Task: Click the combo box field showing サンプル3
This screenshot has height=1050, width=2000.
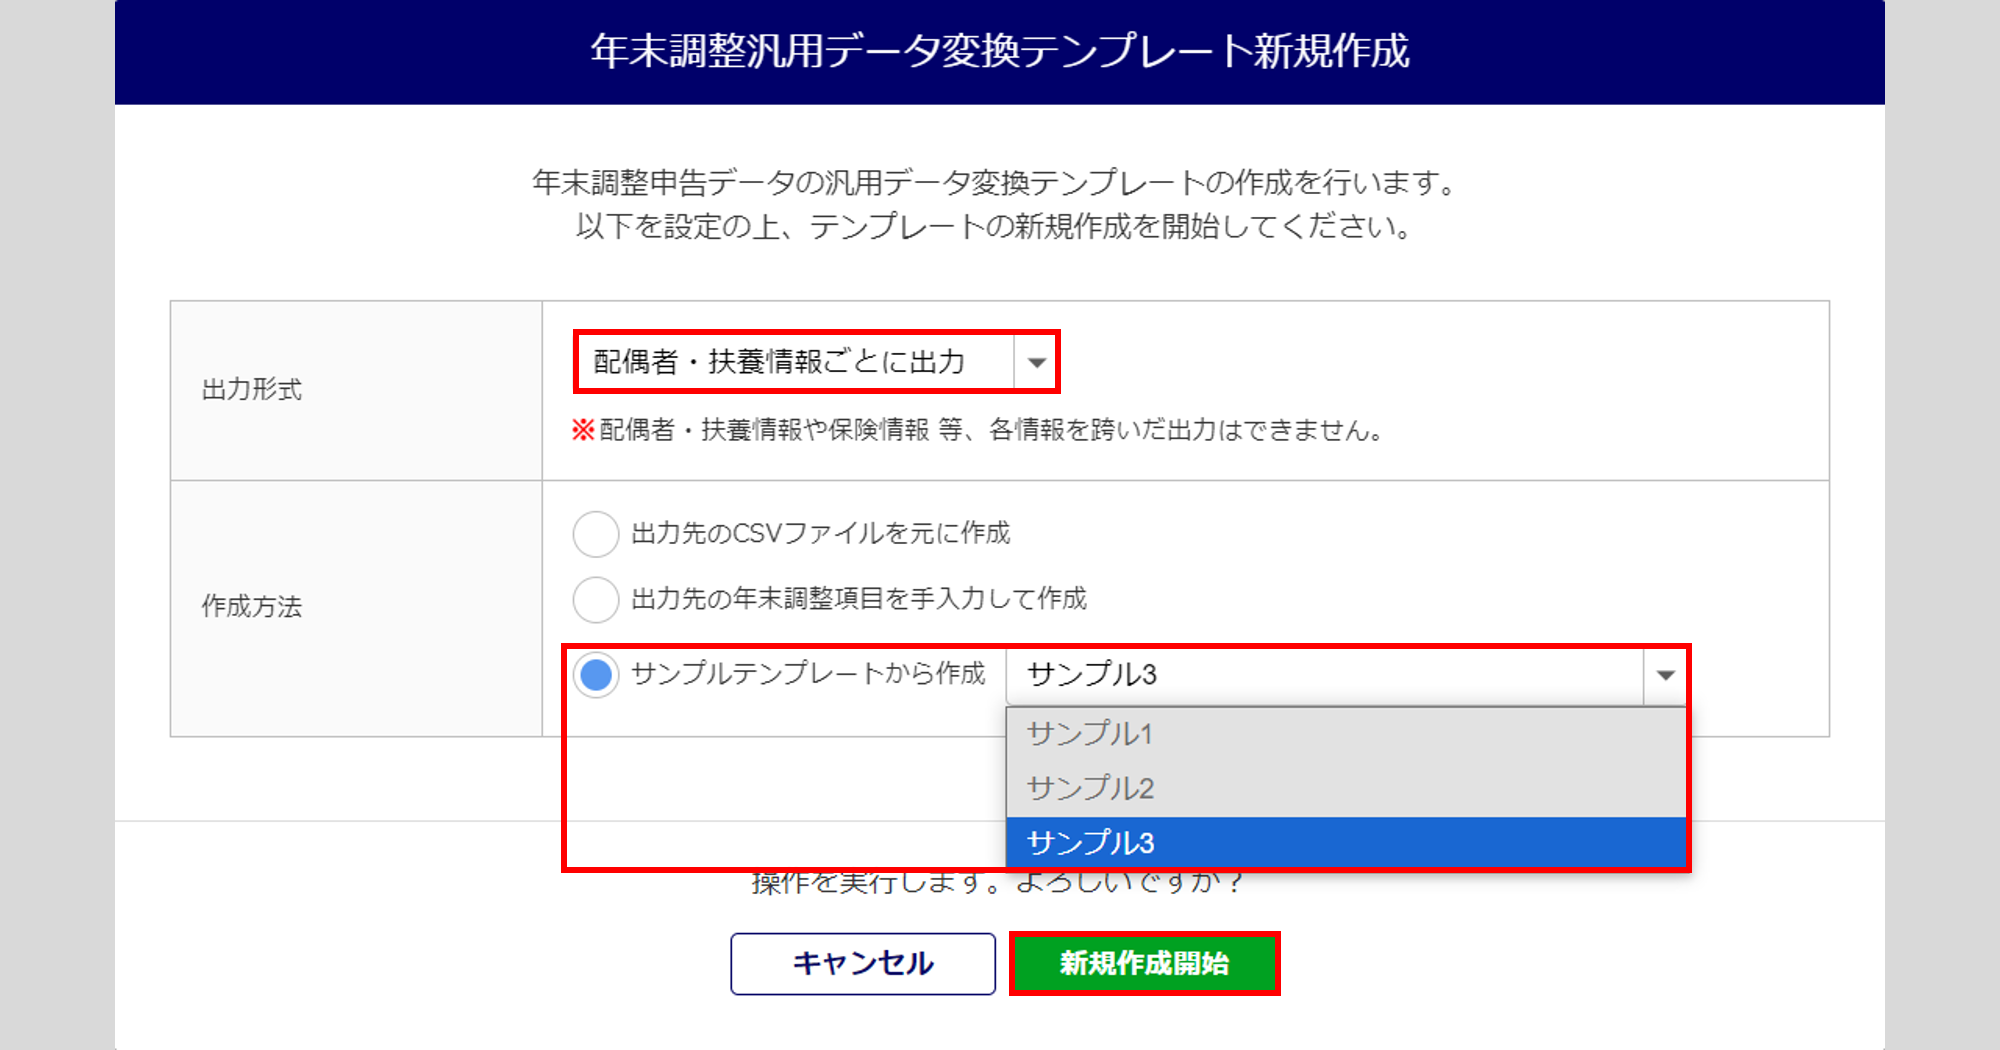Action: pyautogui.click(x=1322, y=675)
